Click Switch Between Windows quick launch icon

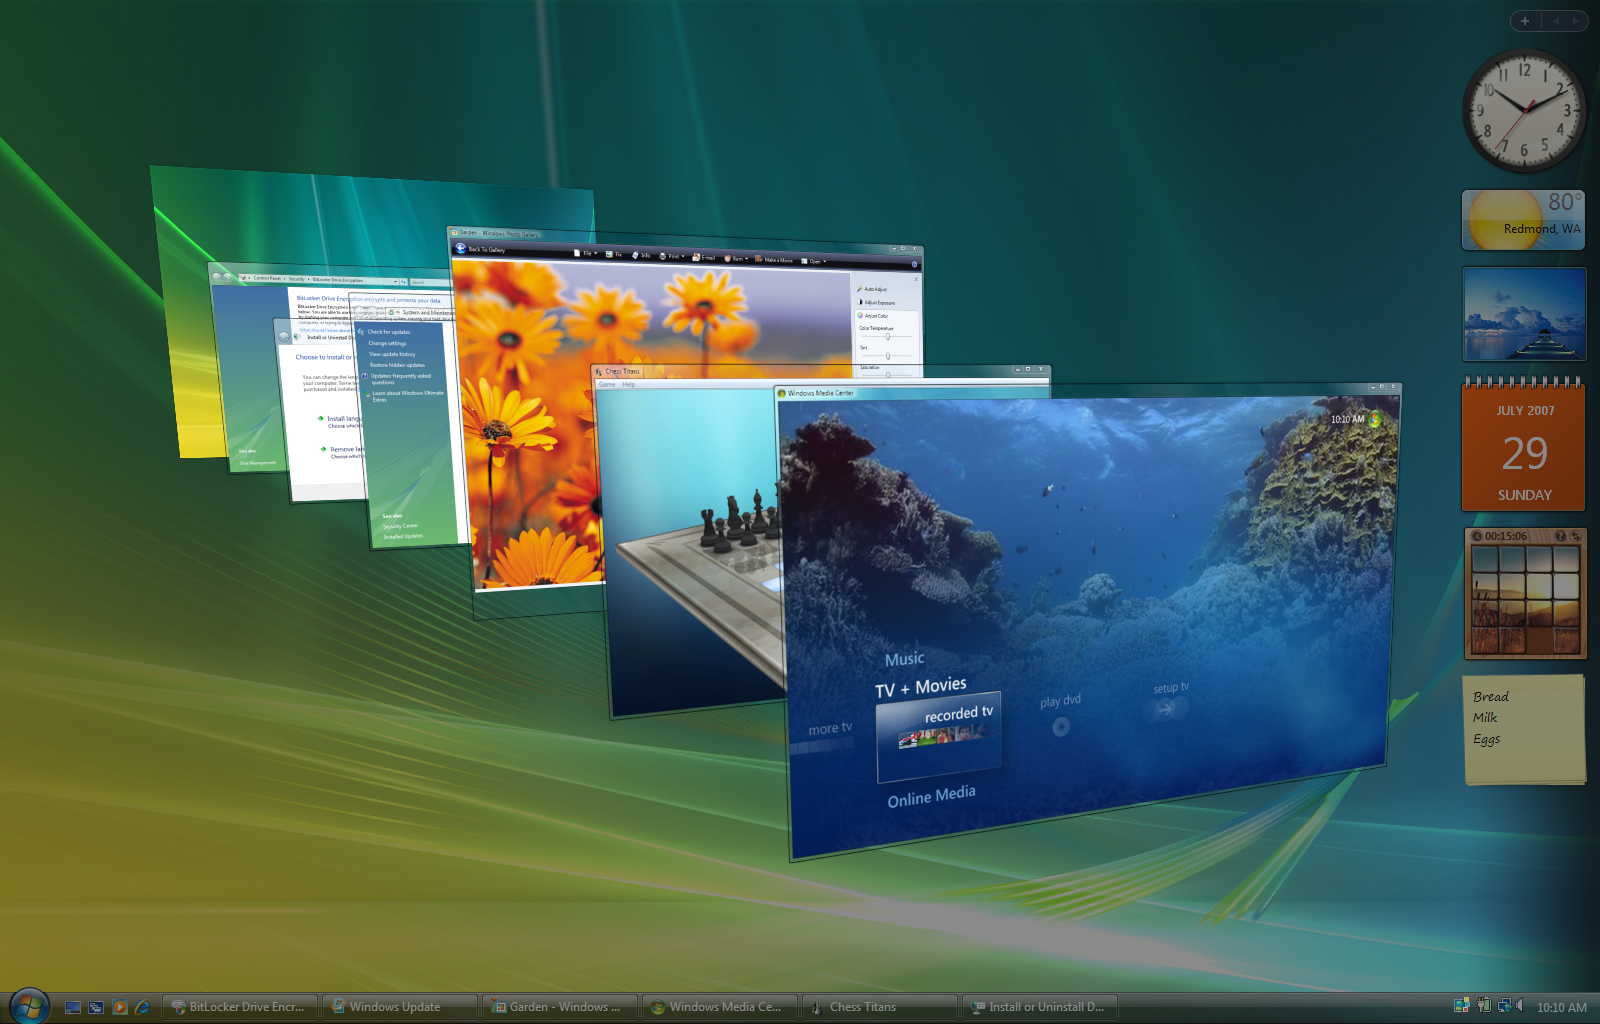(96, 1007)
